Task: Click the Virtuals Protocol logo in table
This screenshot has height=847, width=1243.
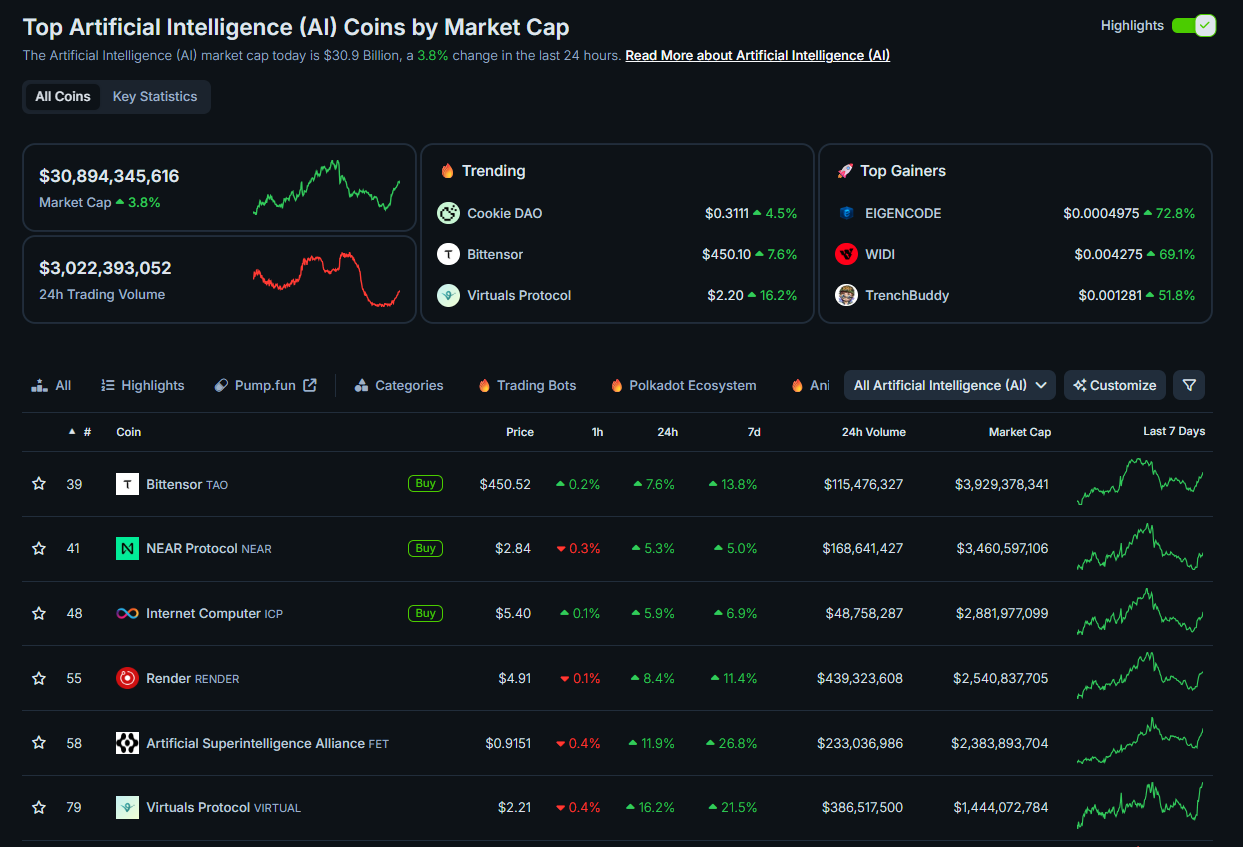Action: pos(127,807)
